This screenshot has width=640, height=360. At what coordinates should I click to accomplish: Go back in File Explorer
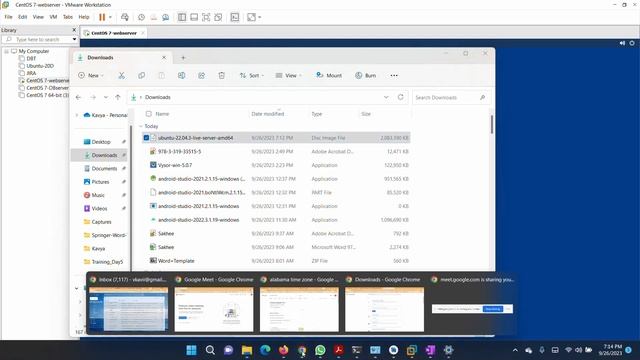78,97
